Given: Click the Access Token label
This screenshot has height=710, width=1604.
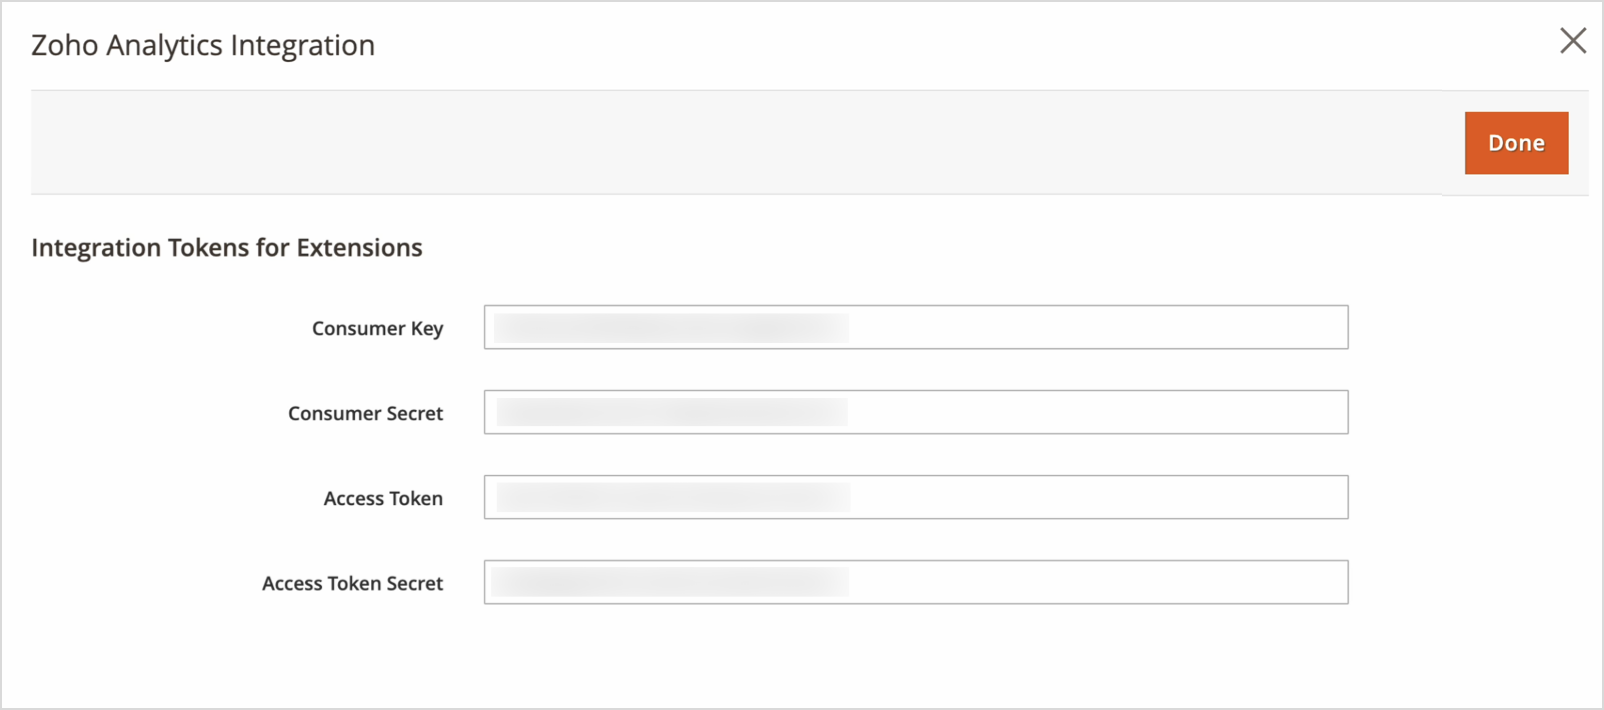Looking at the screenshot, I should pyautogui.click(x=383, y=499).
